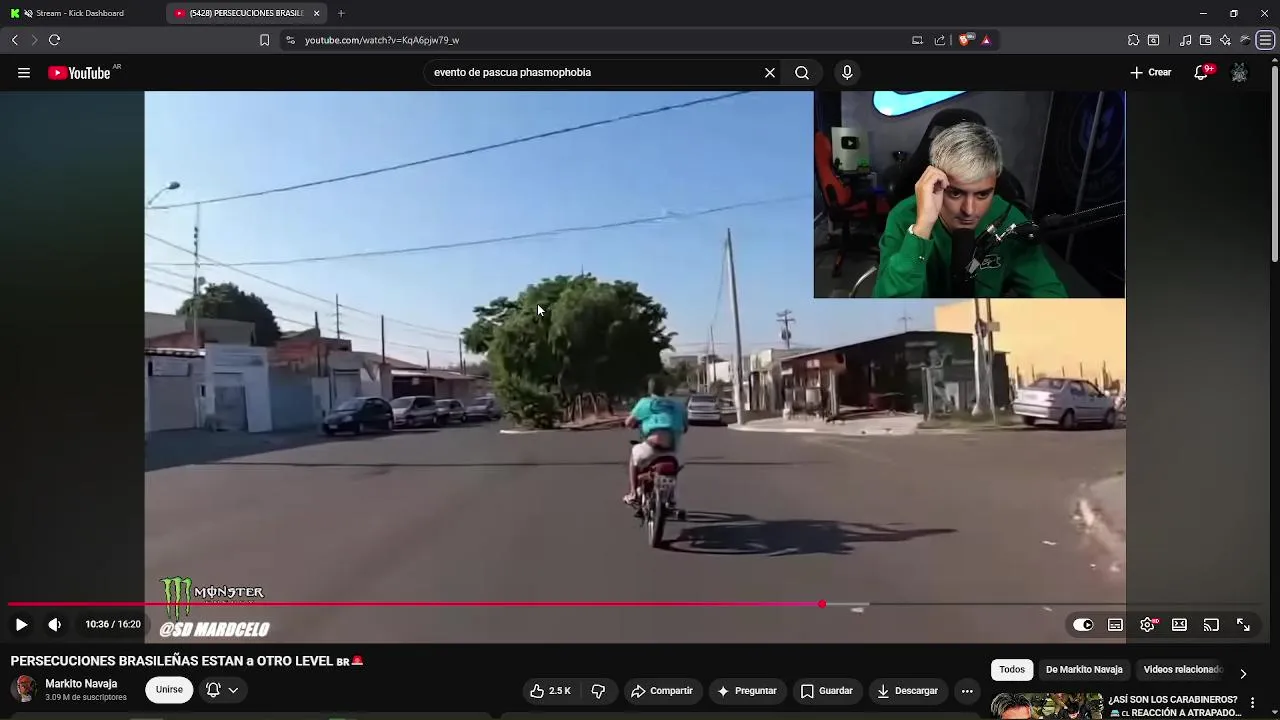
Task: Clear the search box text
Action: click(x=770, y=73)
